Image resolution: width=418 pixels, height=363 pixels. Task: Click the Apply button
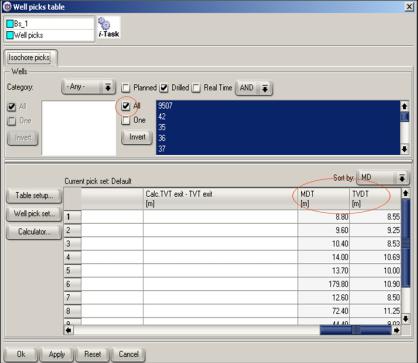pyautogui.click(x=57, y=354)
